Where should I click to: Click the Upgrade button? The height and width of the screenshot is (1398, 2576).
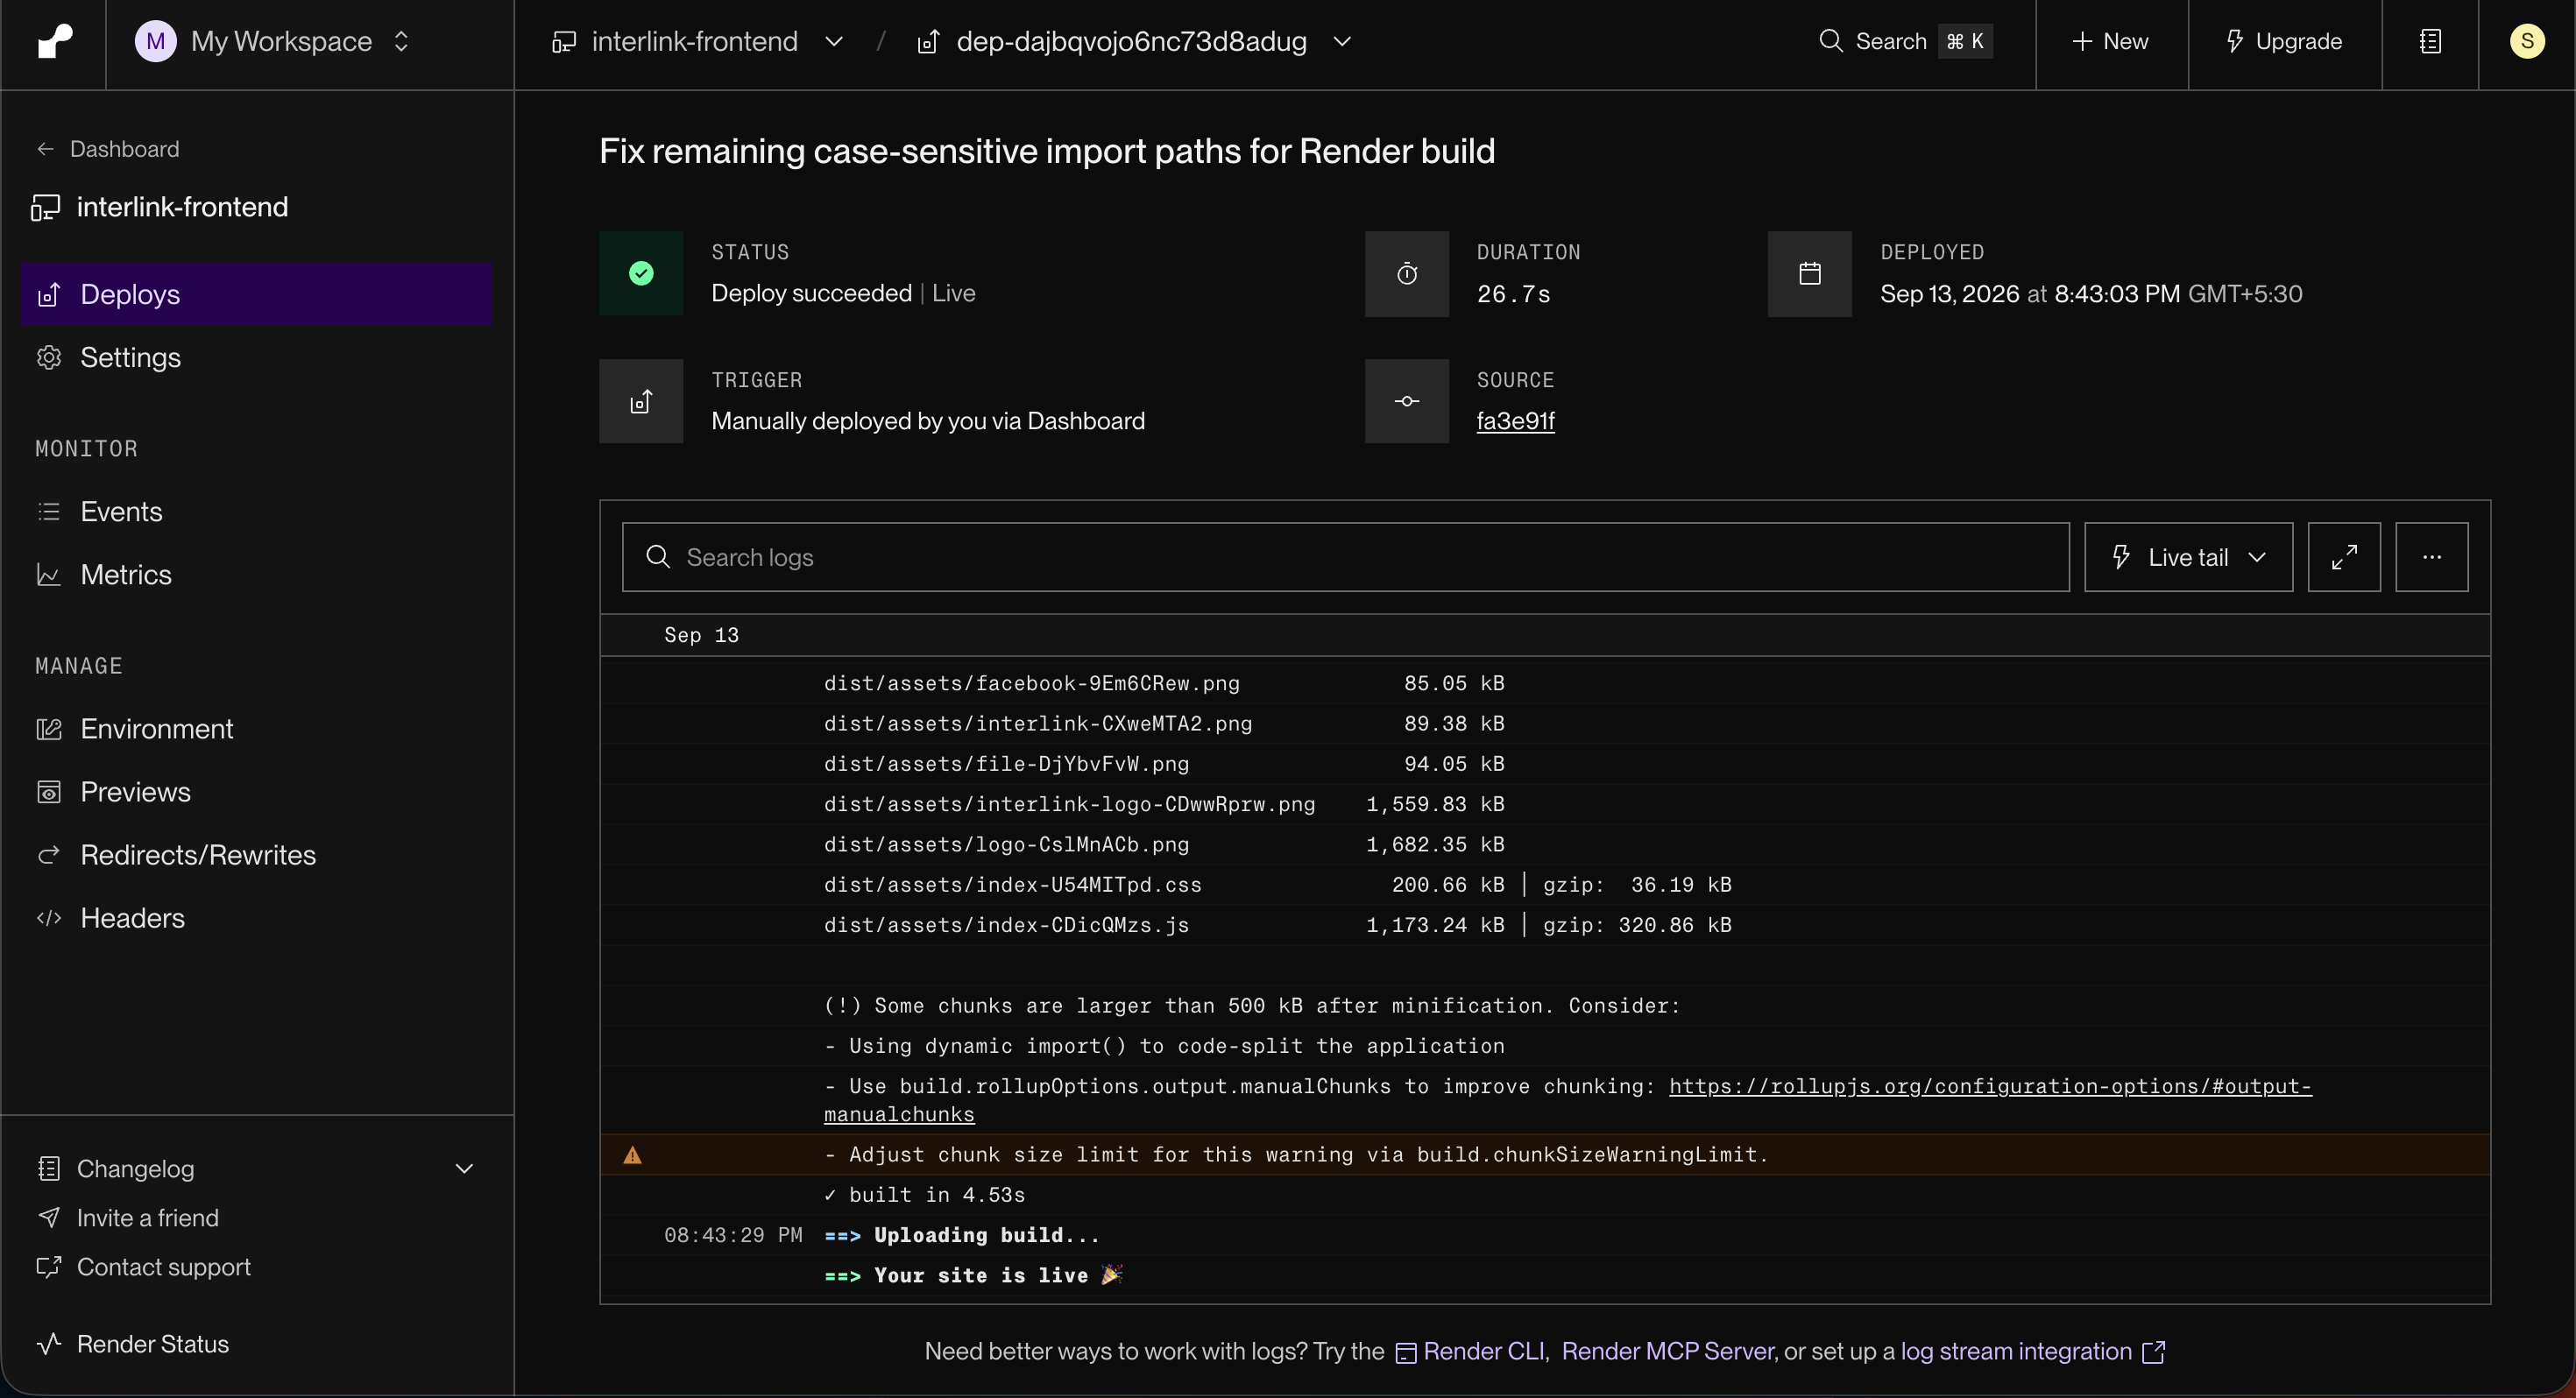2284,41
